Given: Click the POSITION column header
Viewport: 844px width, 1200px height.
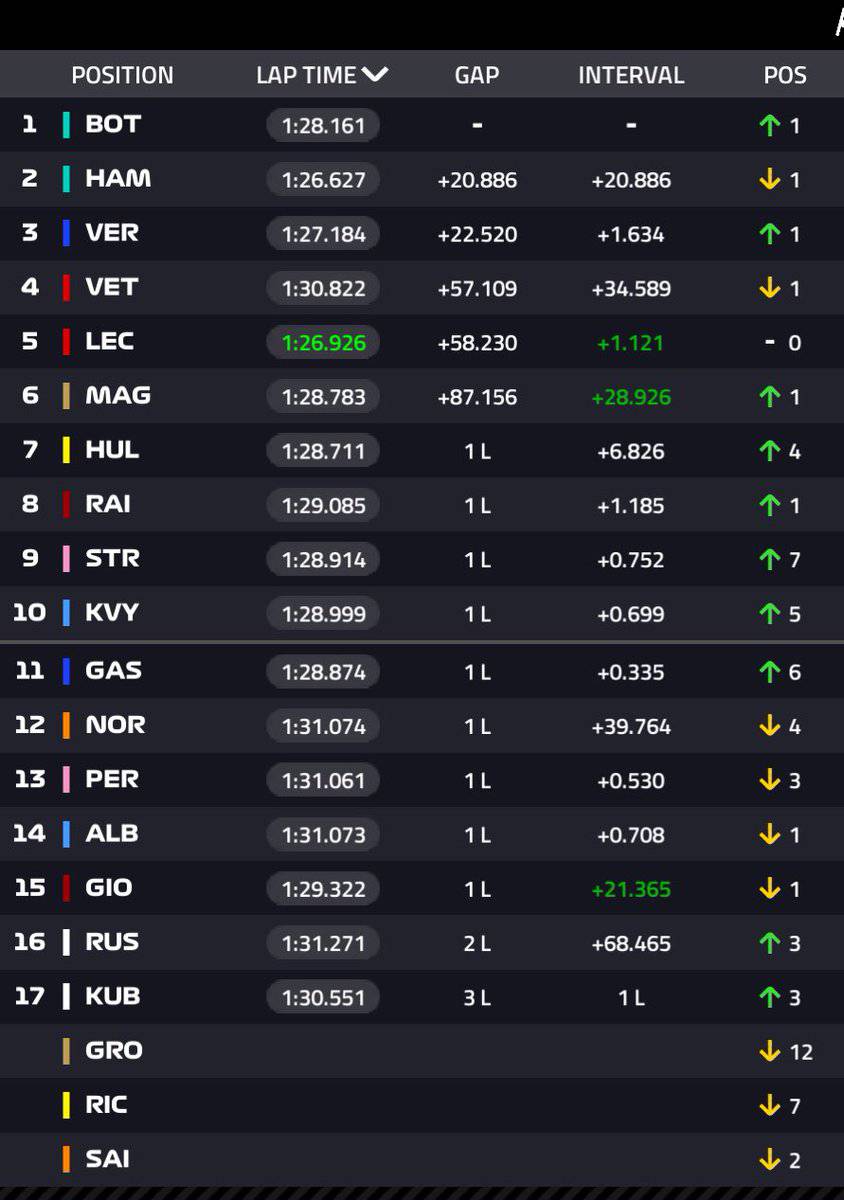Looking at the screenshot, I should (122, 75).
